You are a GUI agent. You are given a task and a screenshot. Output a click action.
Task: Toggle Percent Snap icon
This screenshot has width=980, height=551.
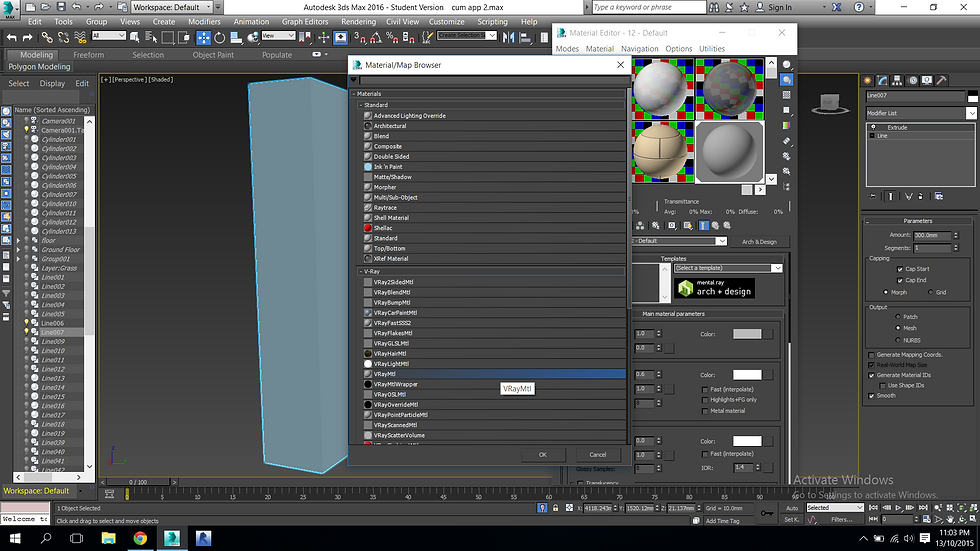pos(392,37)
